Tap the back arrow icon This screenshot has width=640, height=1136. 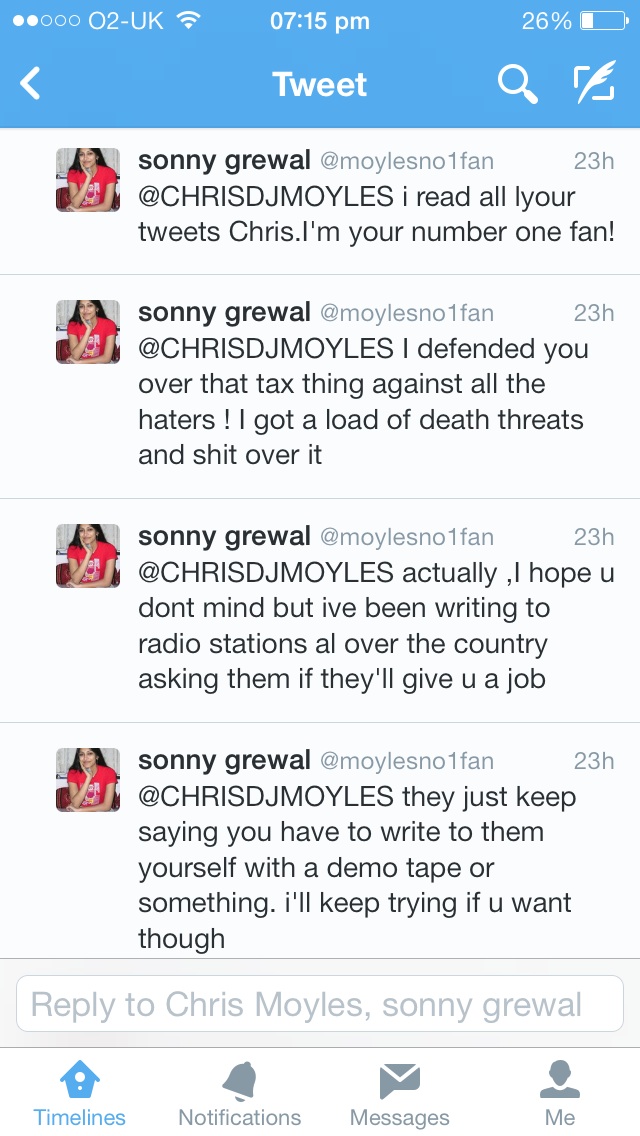31,84
